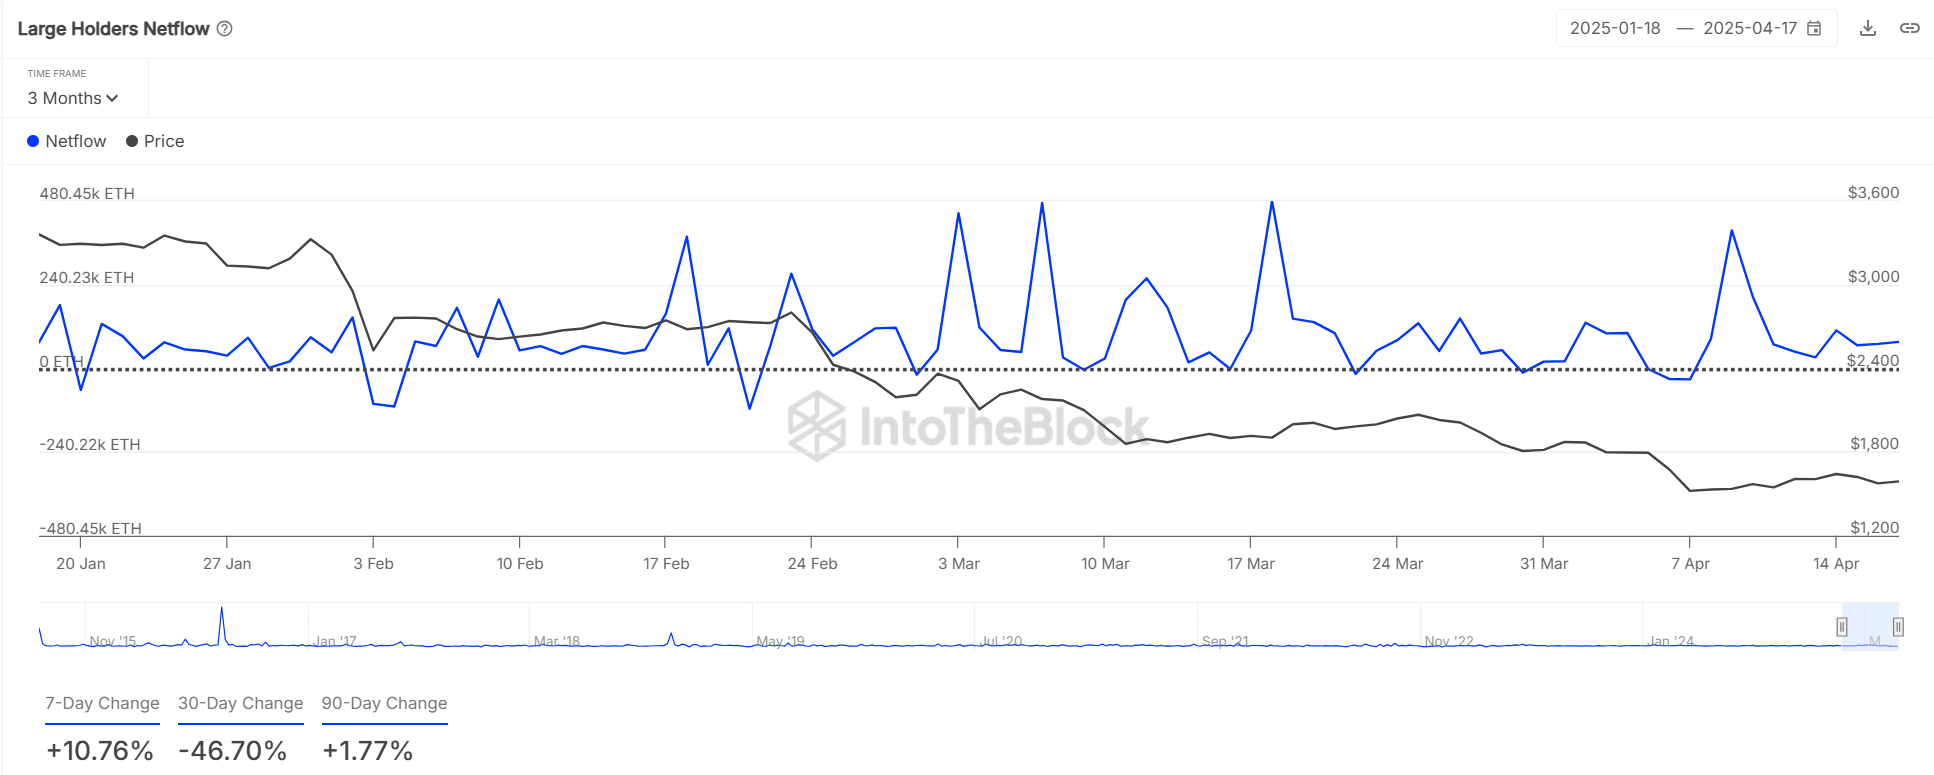The image size is (1934, 775).
Task: Click the chevron next to 3 Months
Action: click(x=112, y=98)
